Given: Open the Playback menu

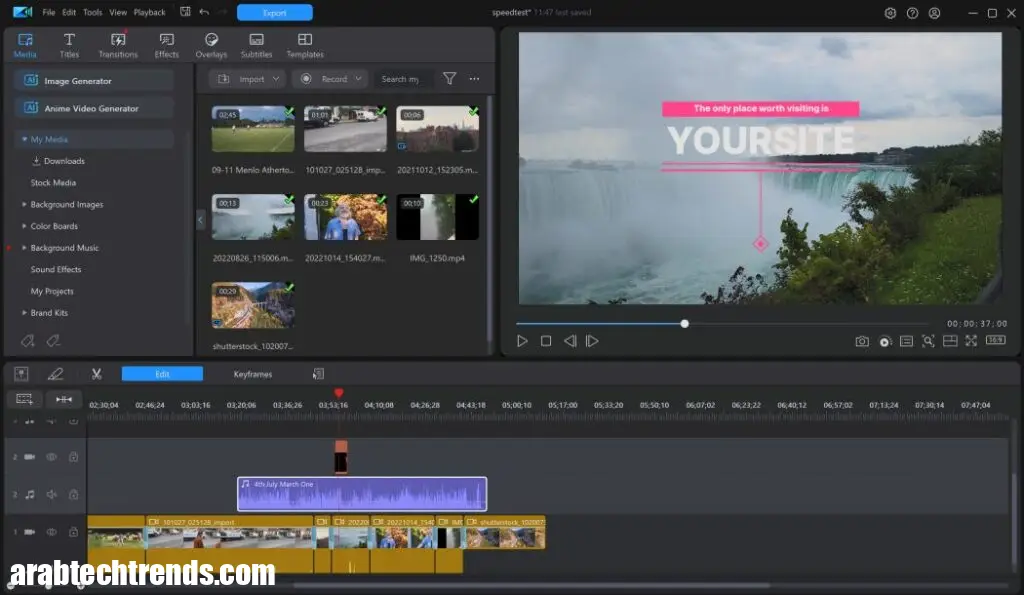Looking at the screenshot, I should tap(150, 13).
